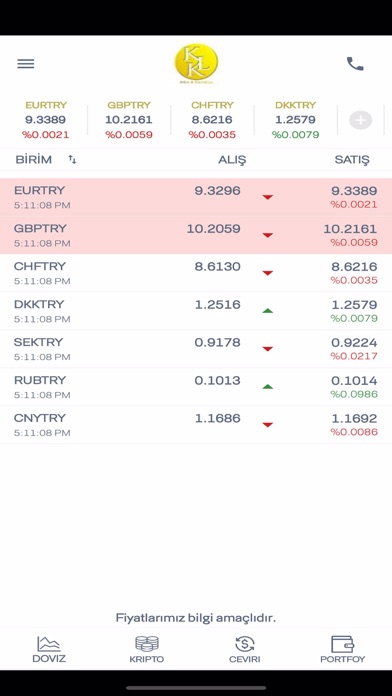Open CEVIRI converter tab

pos(245,649)
